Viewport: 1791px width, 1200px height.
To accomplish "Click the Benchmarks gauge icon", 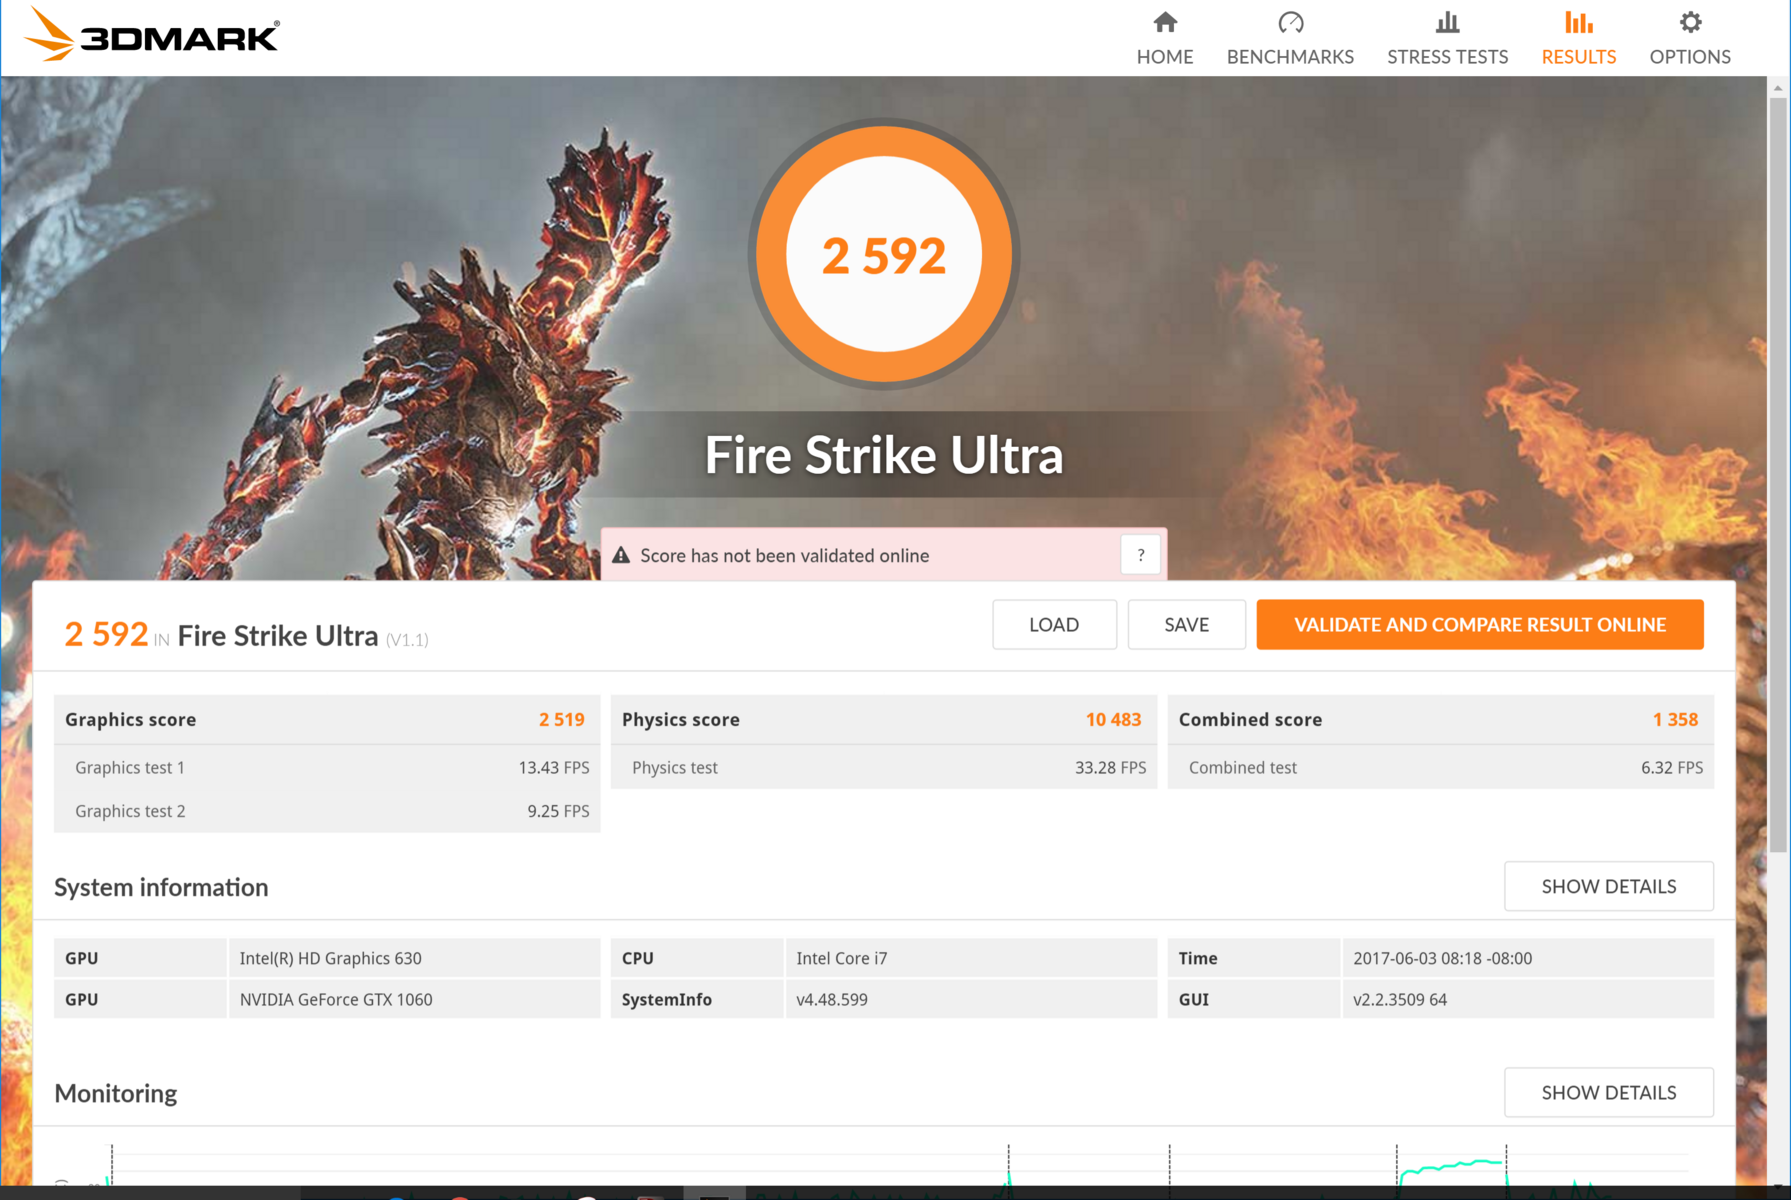I will click(1291, 22).
